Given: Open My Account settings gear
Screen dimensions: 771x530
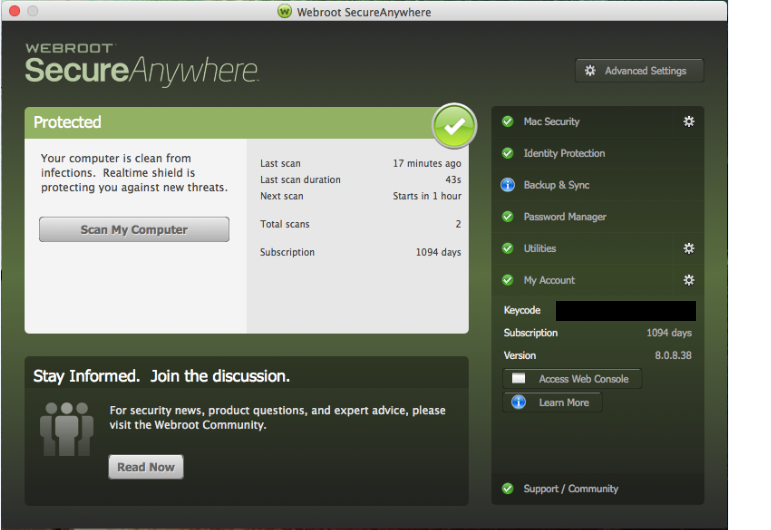Looking at the screenshot, I should [x=688, y=280].
